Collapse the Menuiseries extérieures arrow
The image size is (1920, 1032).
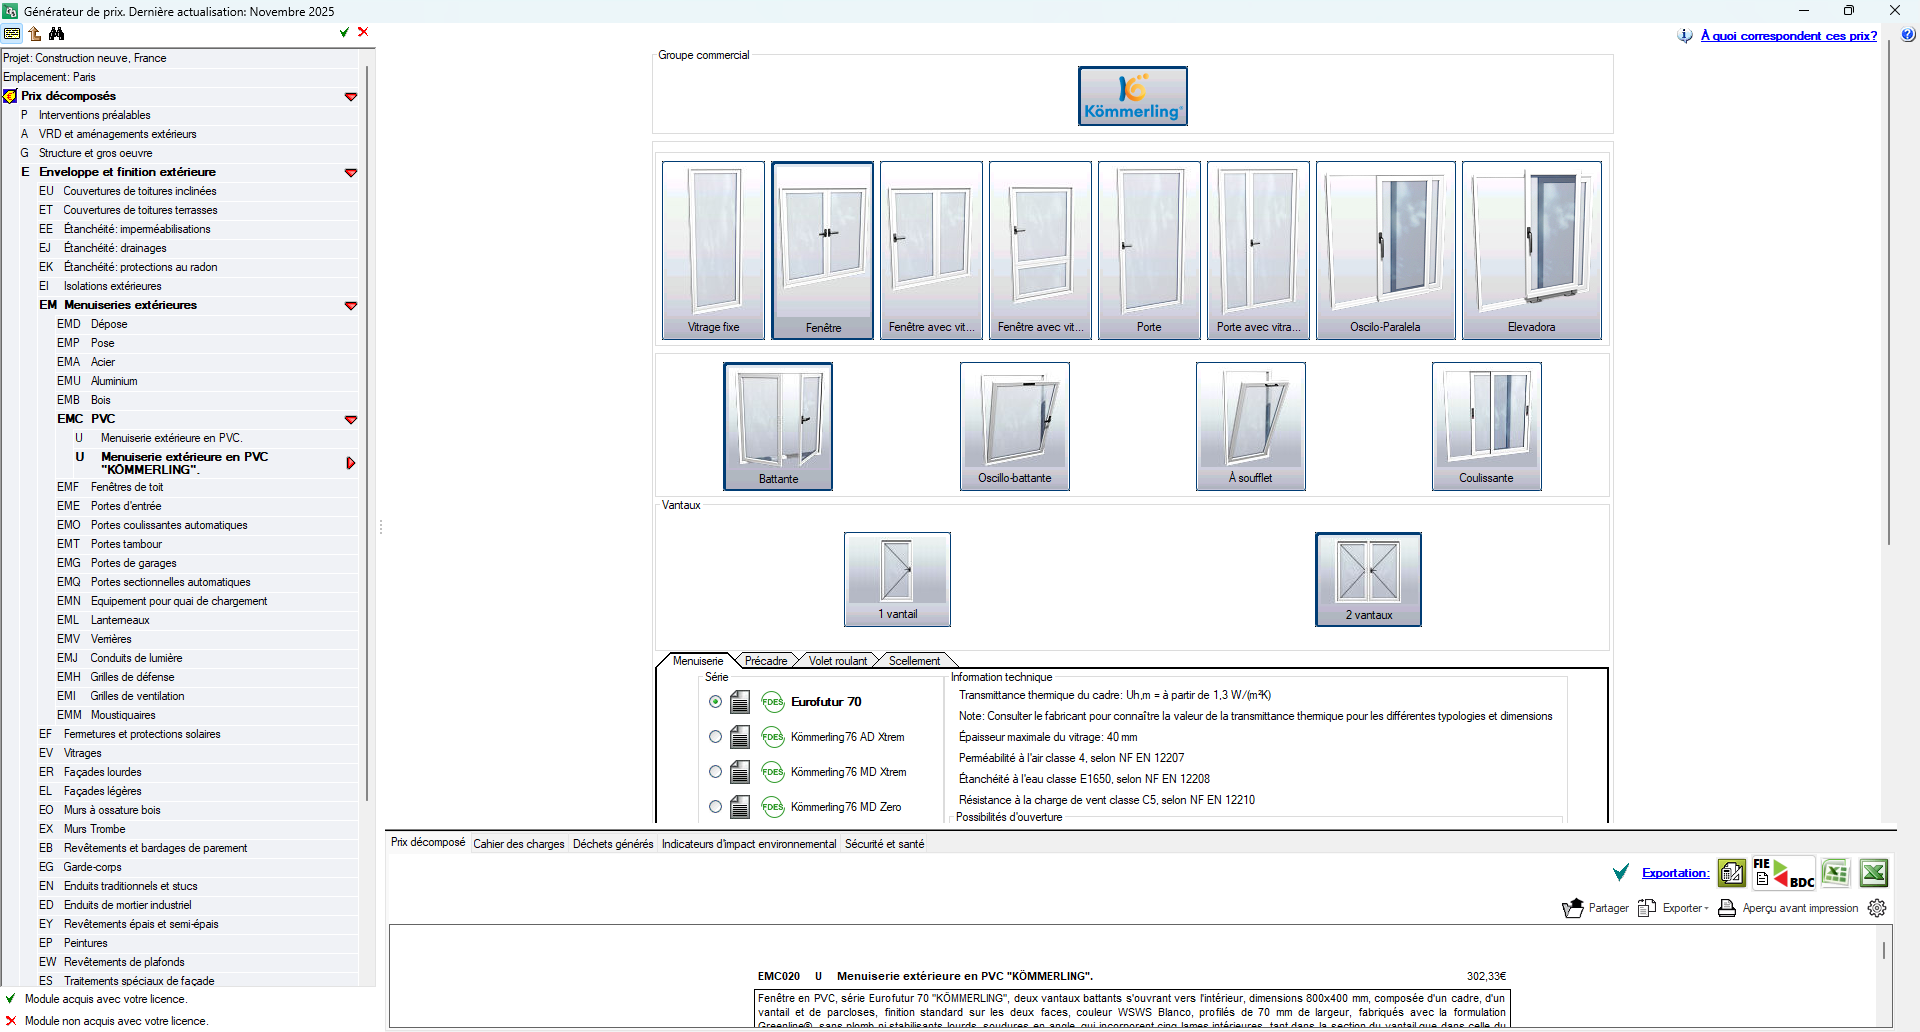(x=351, y=306)
